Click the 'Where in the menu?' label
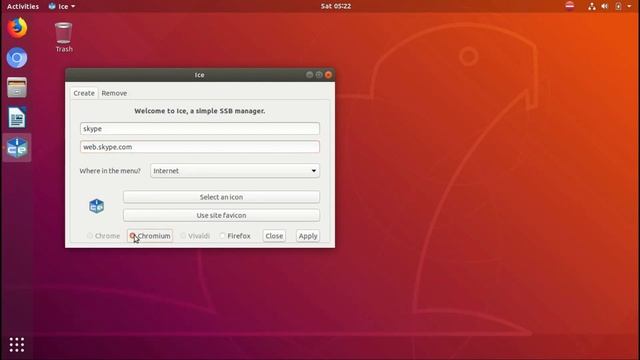Screen dimensions: 640x360 pyautogui.click(x=110, y=171)
